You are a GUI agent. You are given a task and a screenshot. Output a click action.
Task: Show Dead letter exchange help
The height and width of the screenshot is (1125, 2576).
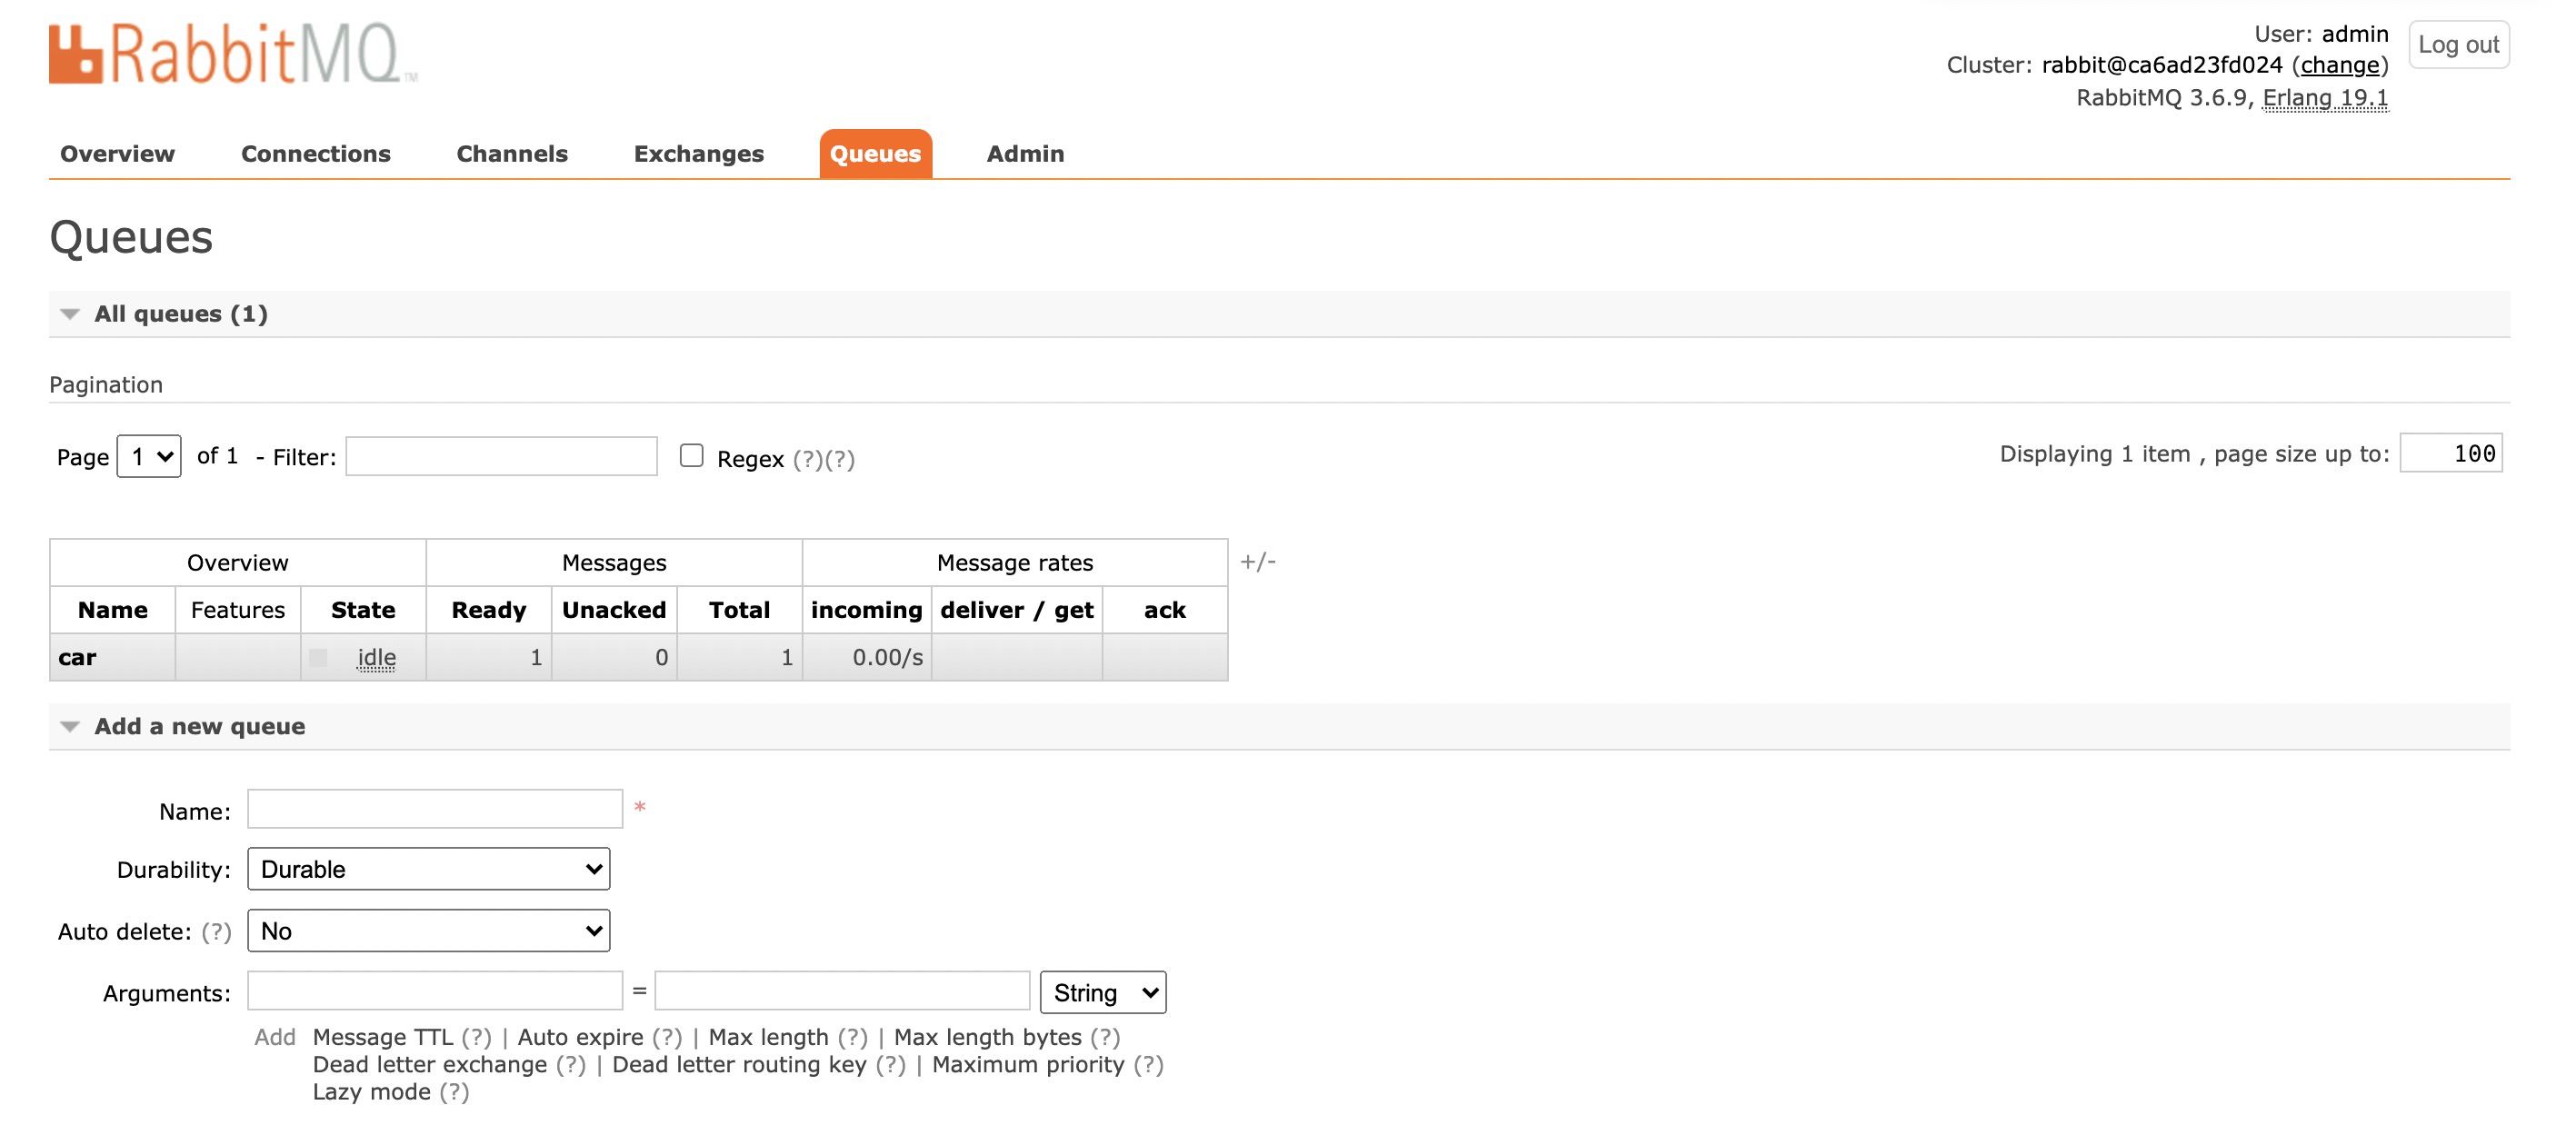[571, 1065]
